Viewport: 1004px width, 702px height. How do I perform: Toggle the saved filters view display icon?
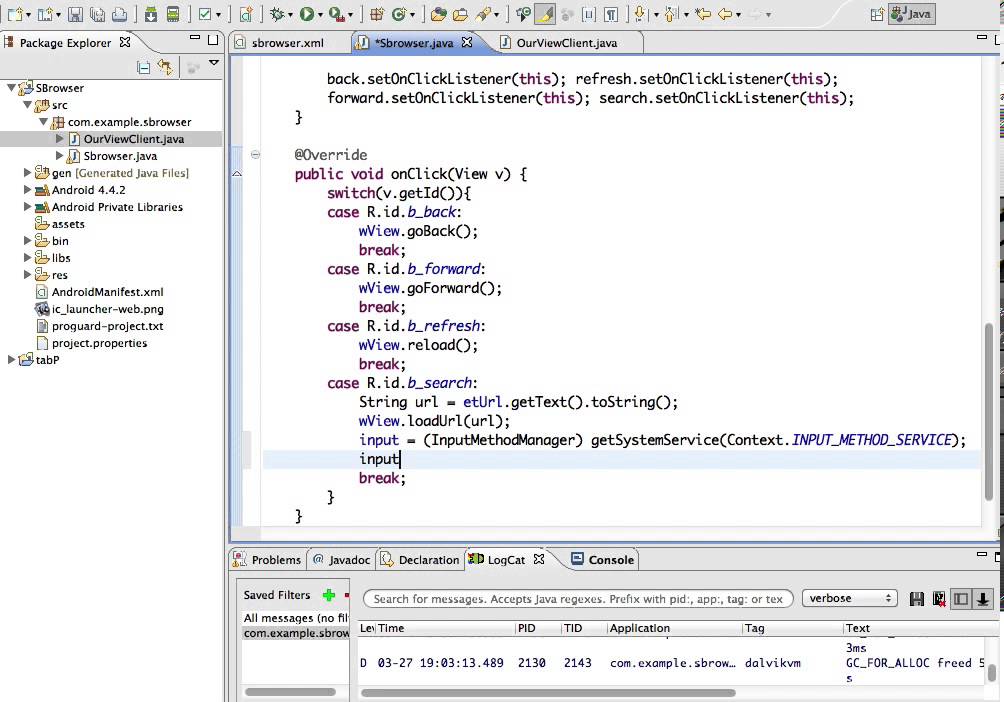point(961,599)
